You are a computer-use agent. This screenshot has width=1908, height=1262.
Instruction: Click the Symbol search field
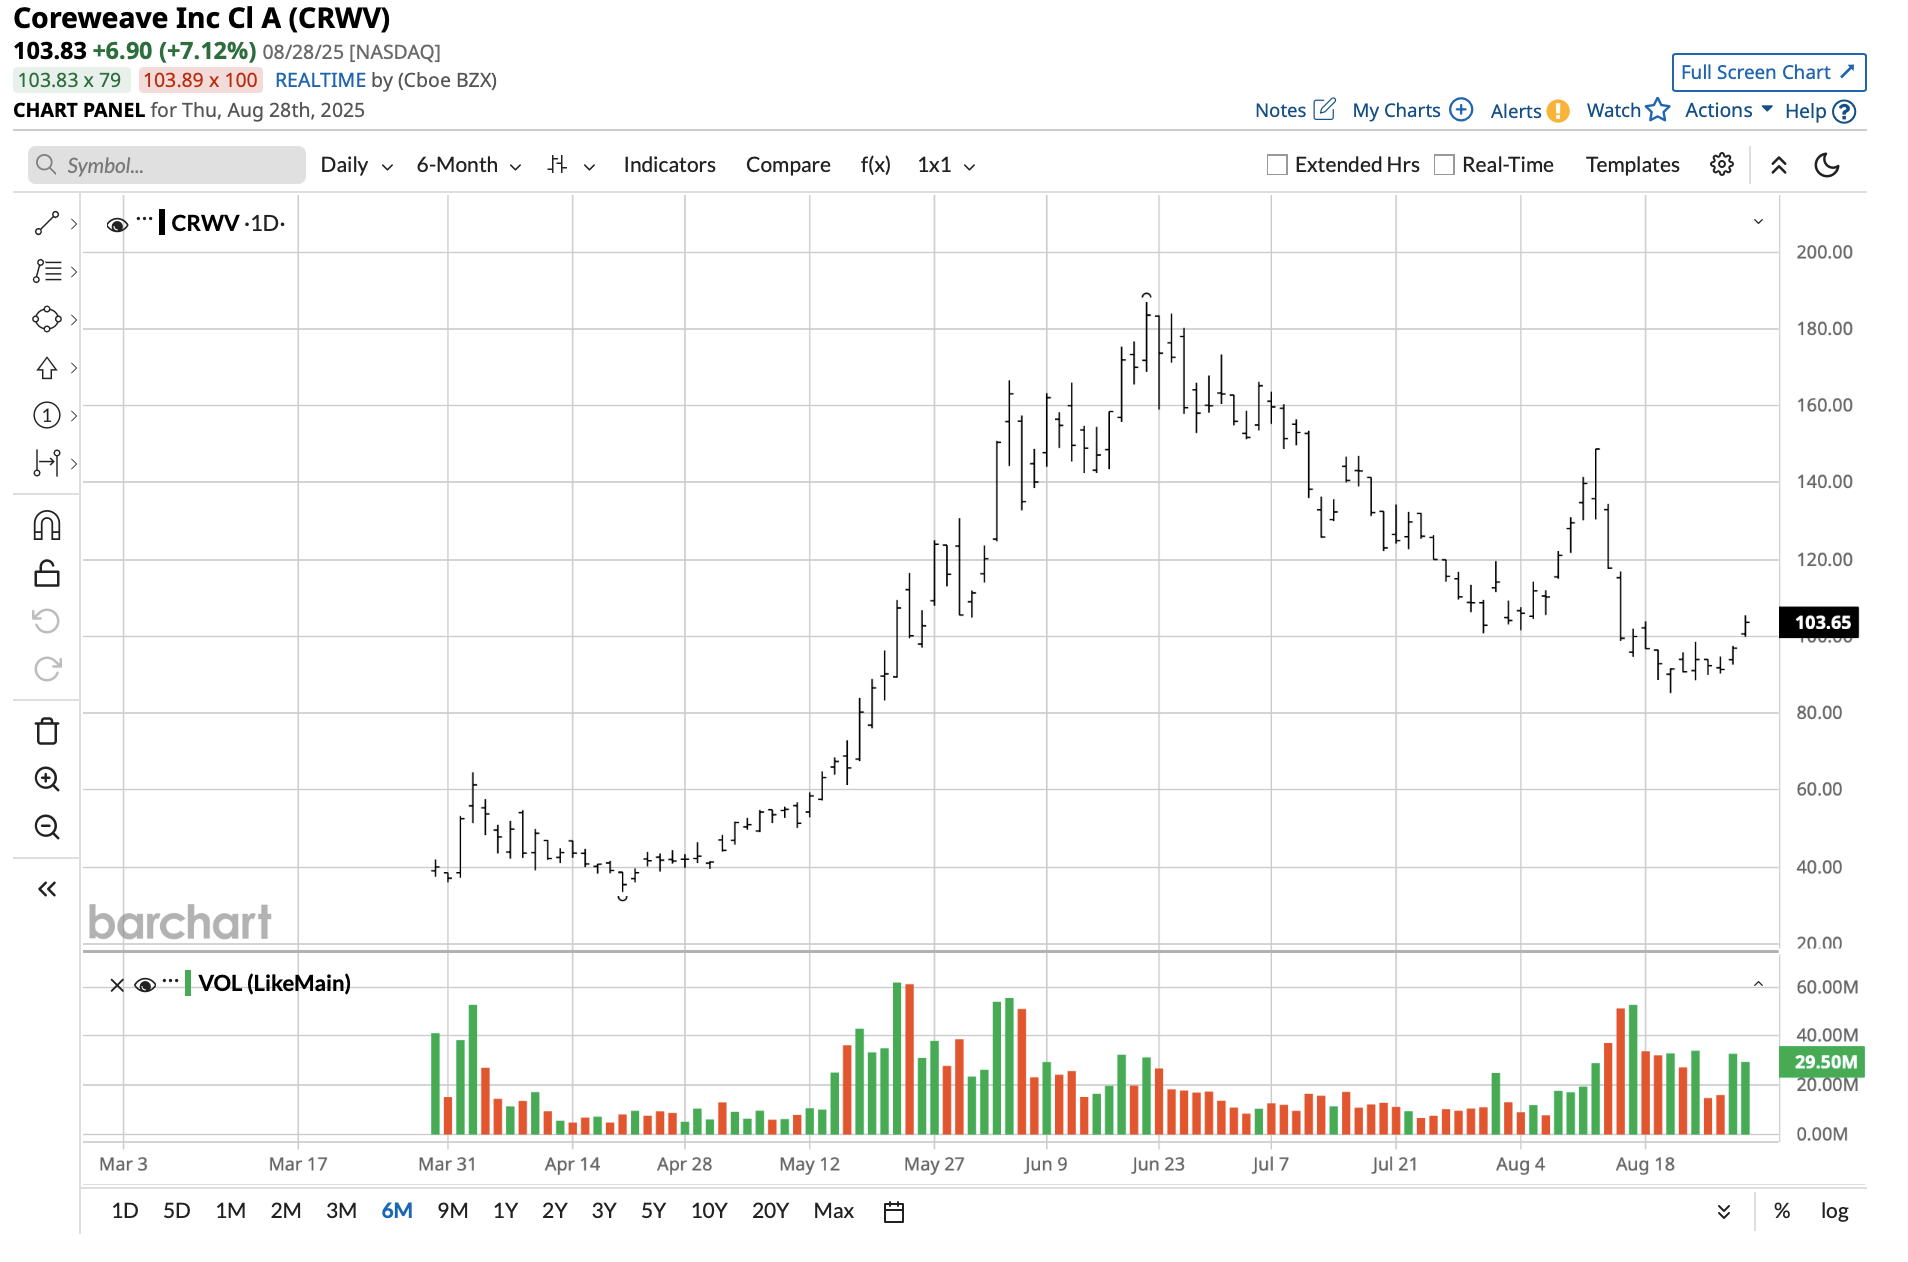click(x=167, y=165)
